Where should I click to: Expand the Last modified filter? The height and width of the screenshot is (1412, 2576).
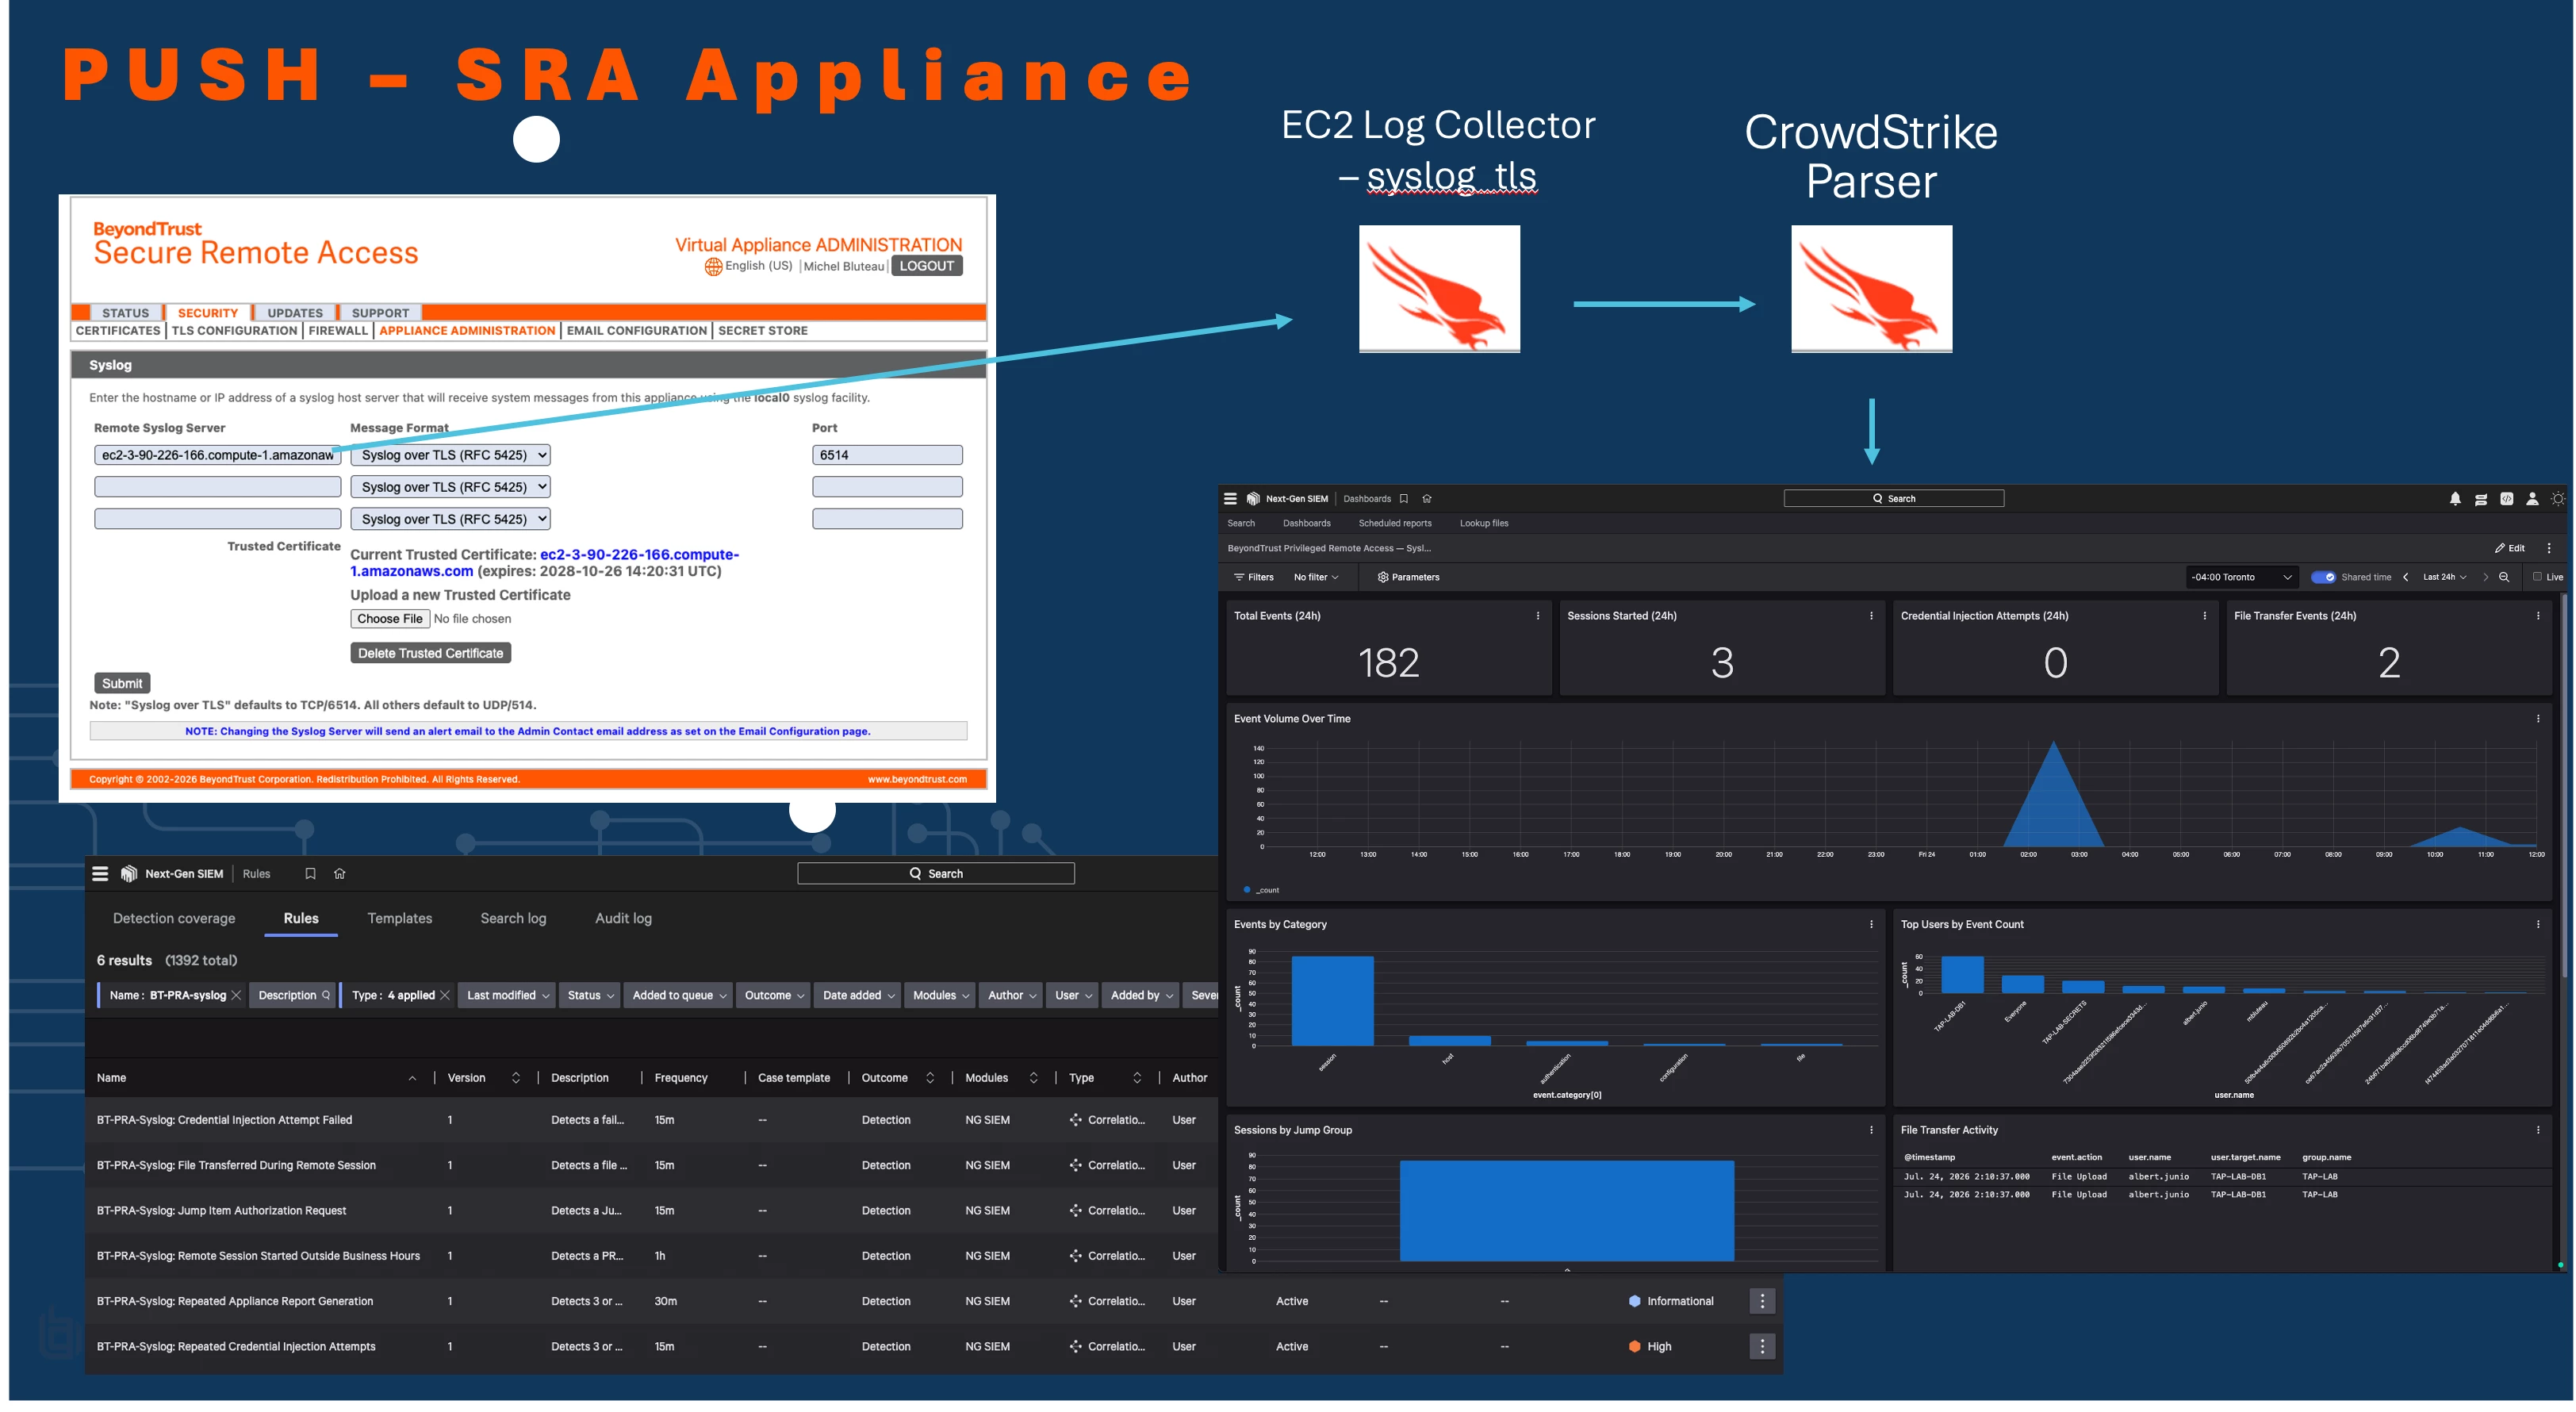click(x=508, y=996)
